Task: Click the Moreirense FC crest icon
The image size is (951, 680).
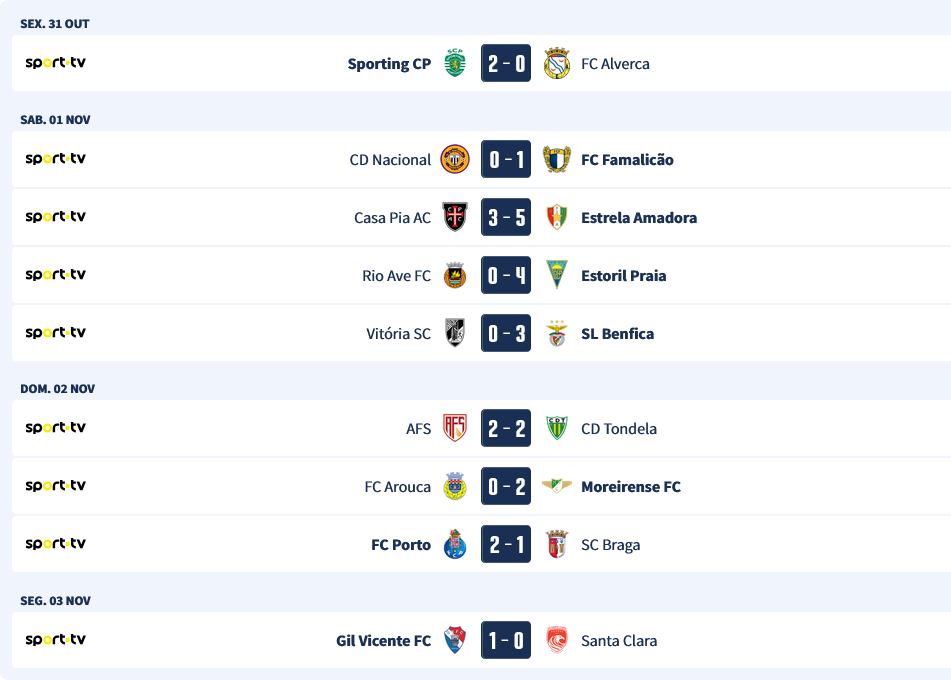Action: click(556, 486)
